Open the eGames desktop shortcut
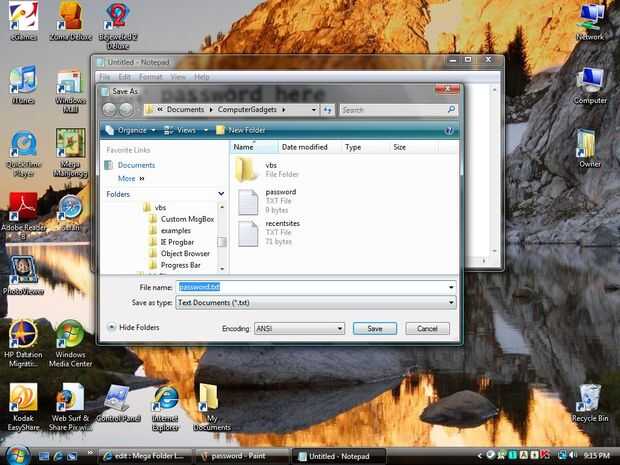 [x=24, y=21]
